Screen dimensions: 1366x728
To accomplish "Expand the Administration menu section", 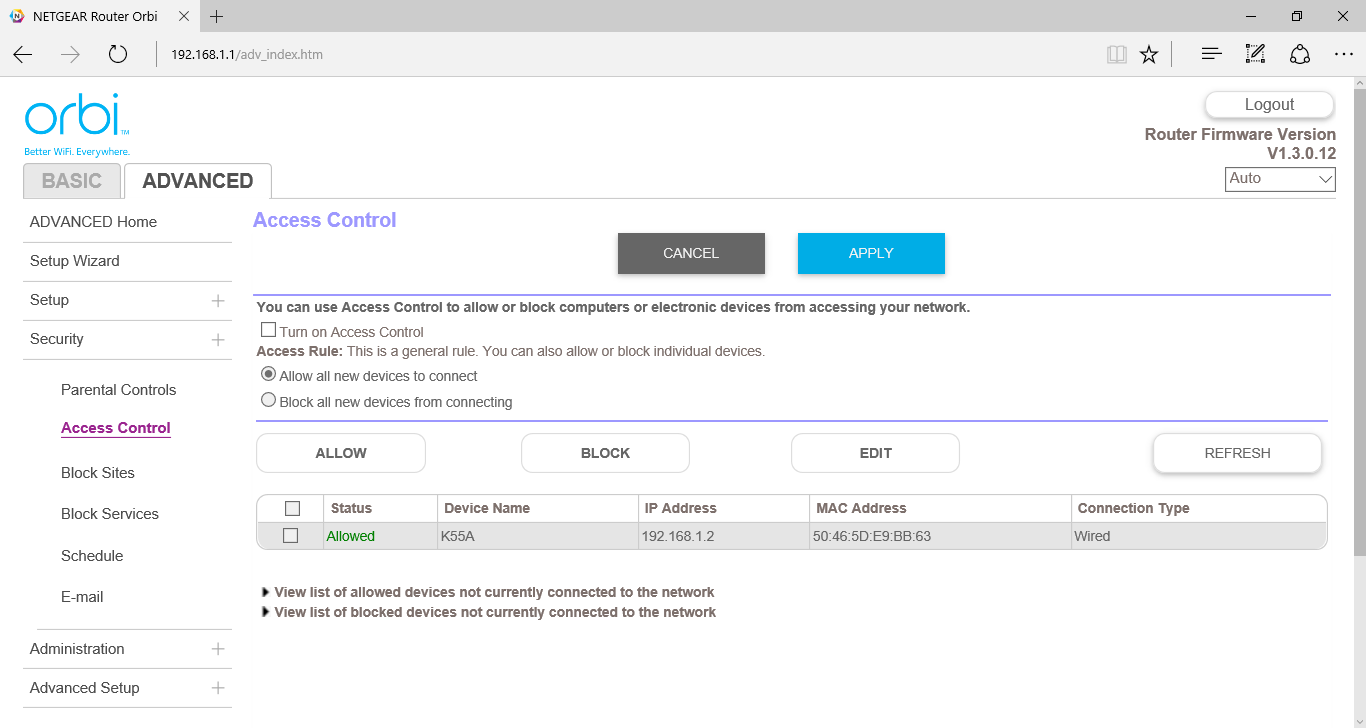I will pyautogui.click(x=217, y=649).
